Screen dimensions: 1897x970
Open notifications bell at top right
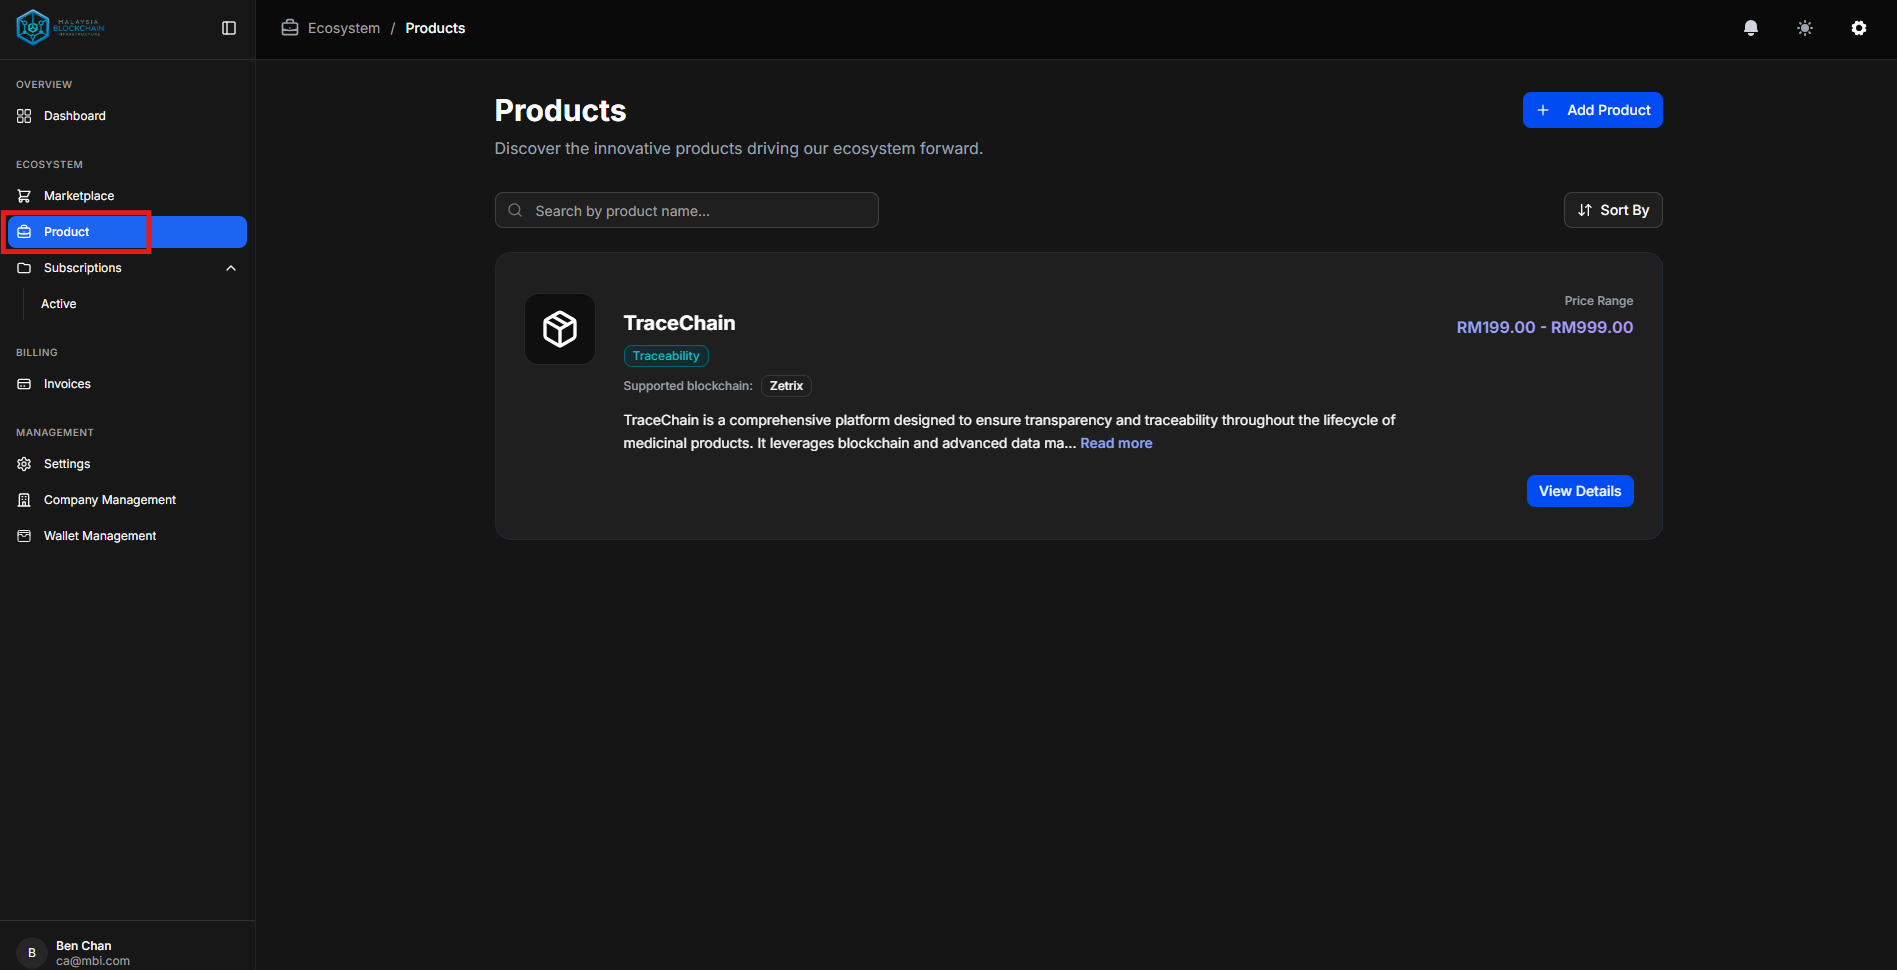pyautogui.click(x=1751, y=27)
